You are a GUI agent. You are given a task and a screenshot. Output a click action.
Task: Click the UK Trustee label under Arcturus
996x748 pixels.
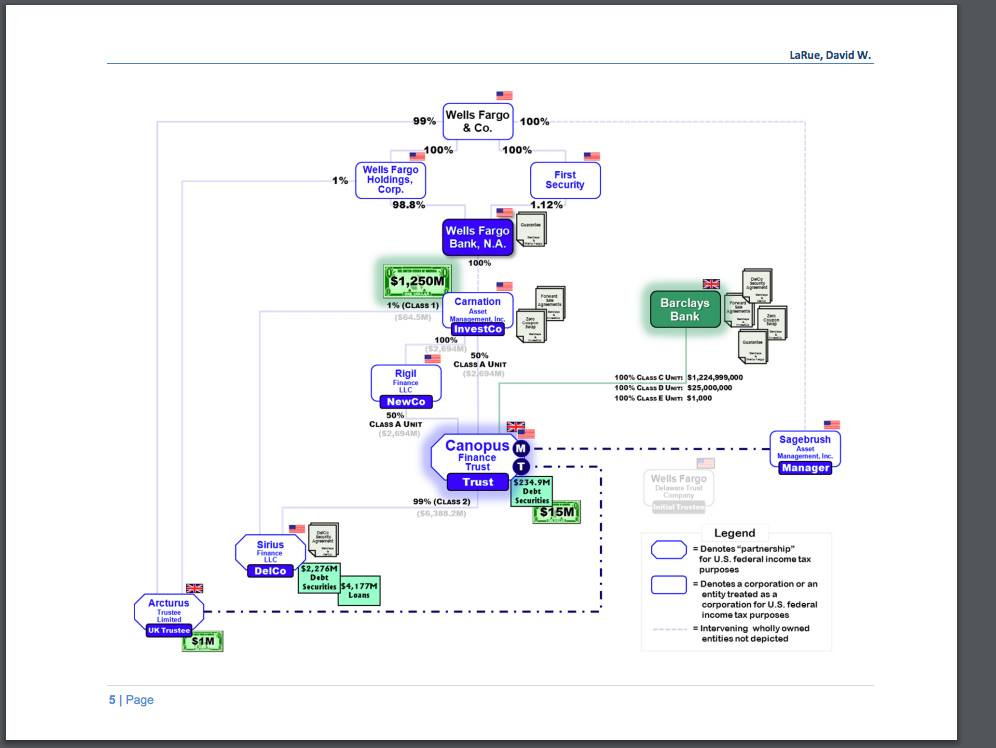coord(169,631)
